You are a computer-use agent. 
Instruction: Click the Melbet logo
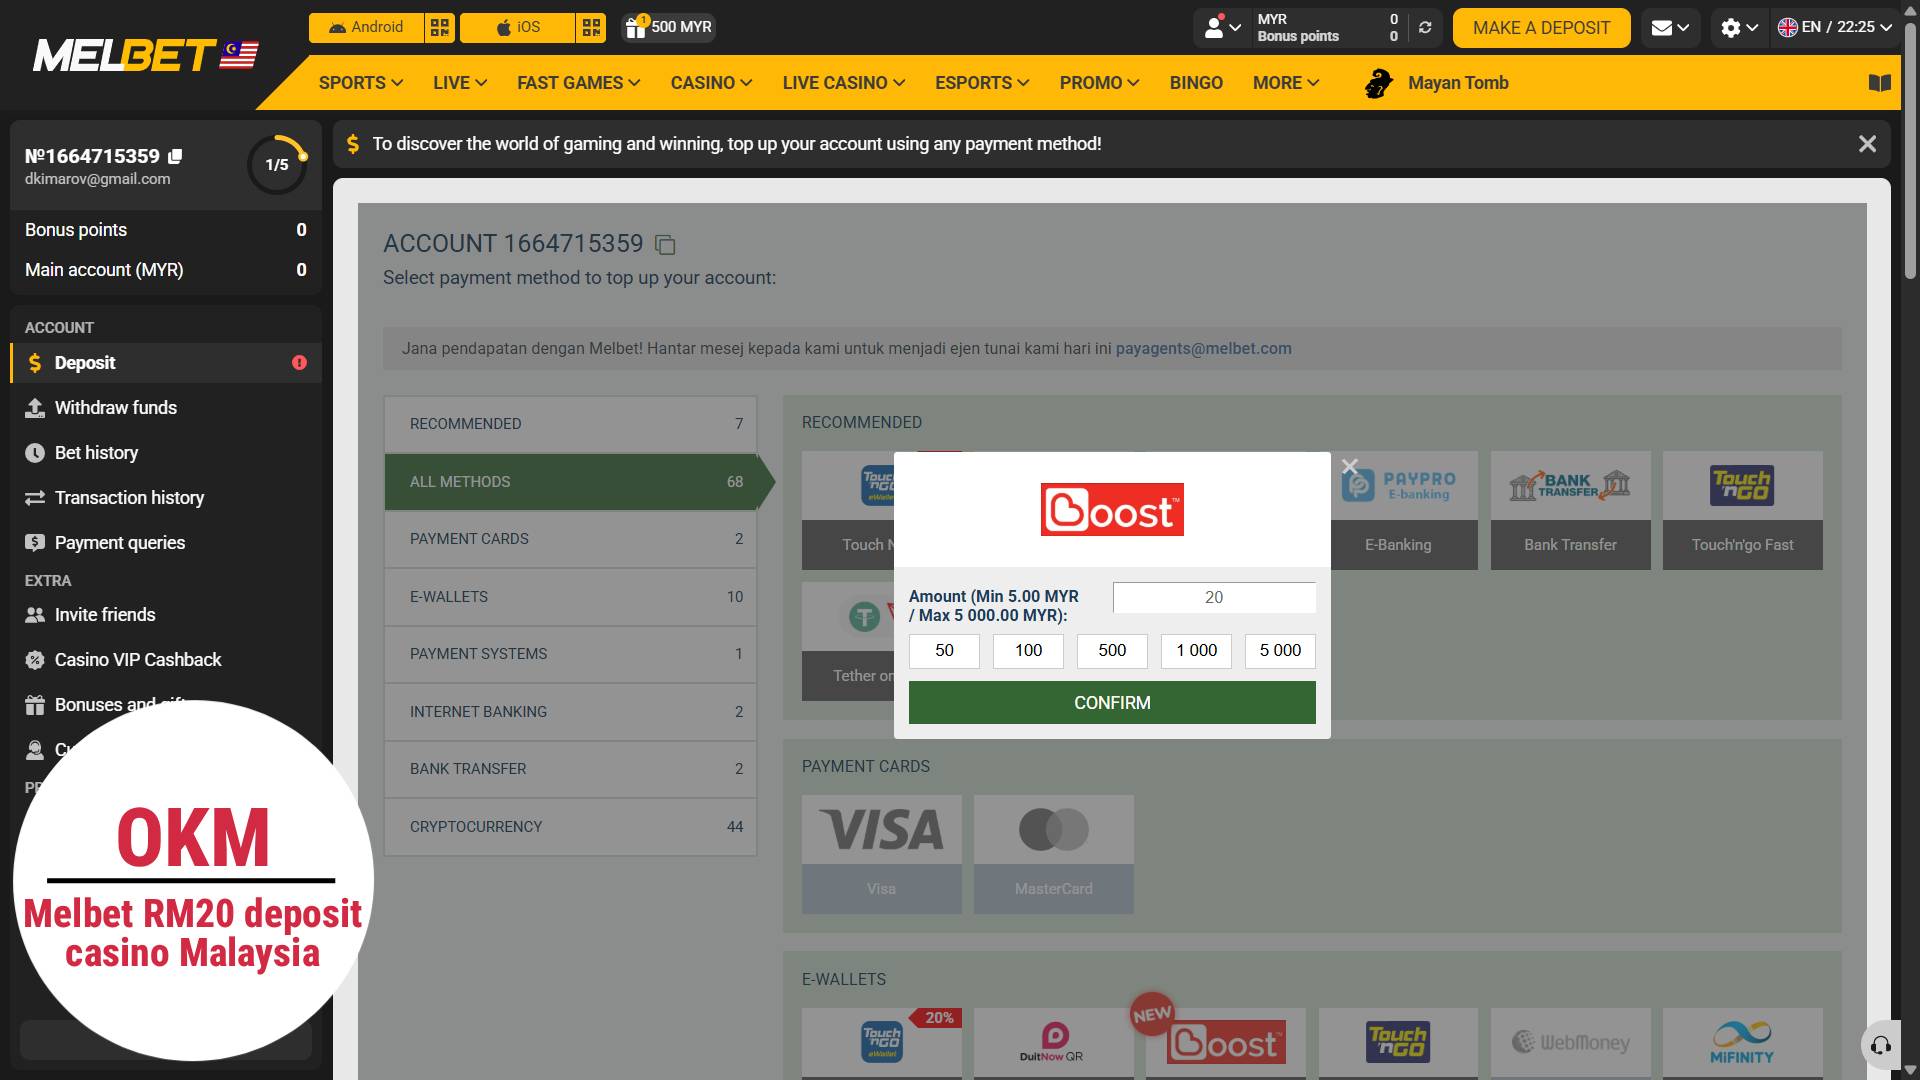coord(146,55)
